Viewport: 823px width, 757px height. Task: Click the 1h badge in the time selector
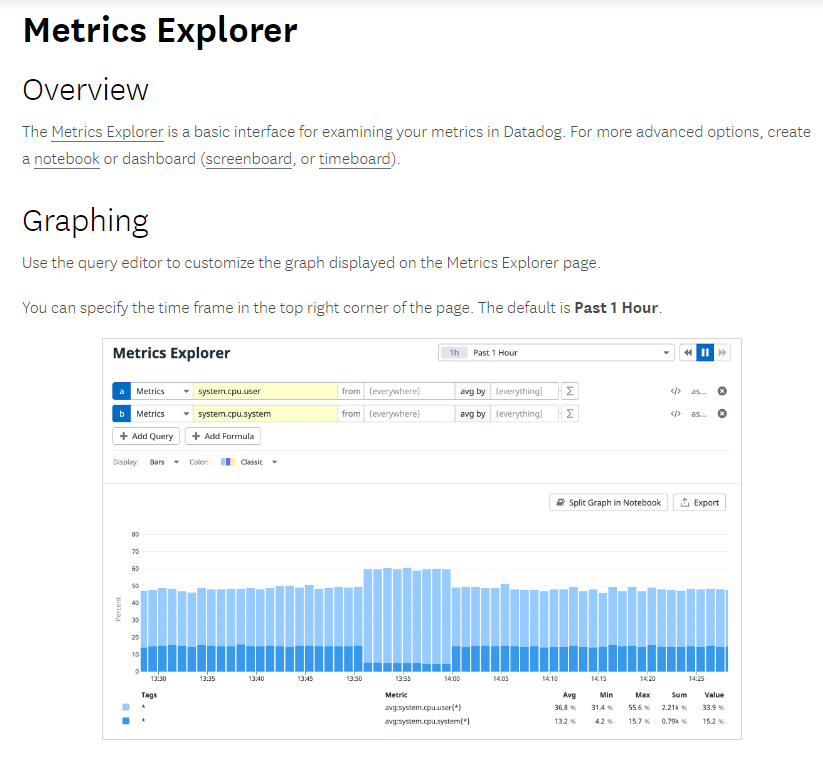[454, 353]
